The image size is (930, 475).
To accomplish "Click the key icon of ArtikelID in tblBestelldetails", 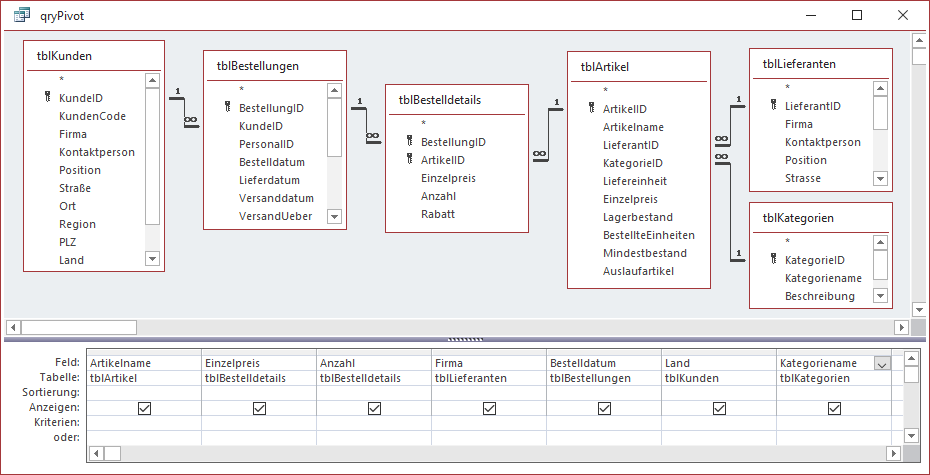I will coord(409,160).
